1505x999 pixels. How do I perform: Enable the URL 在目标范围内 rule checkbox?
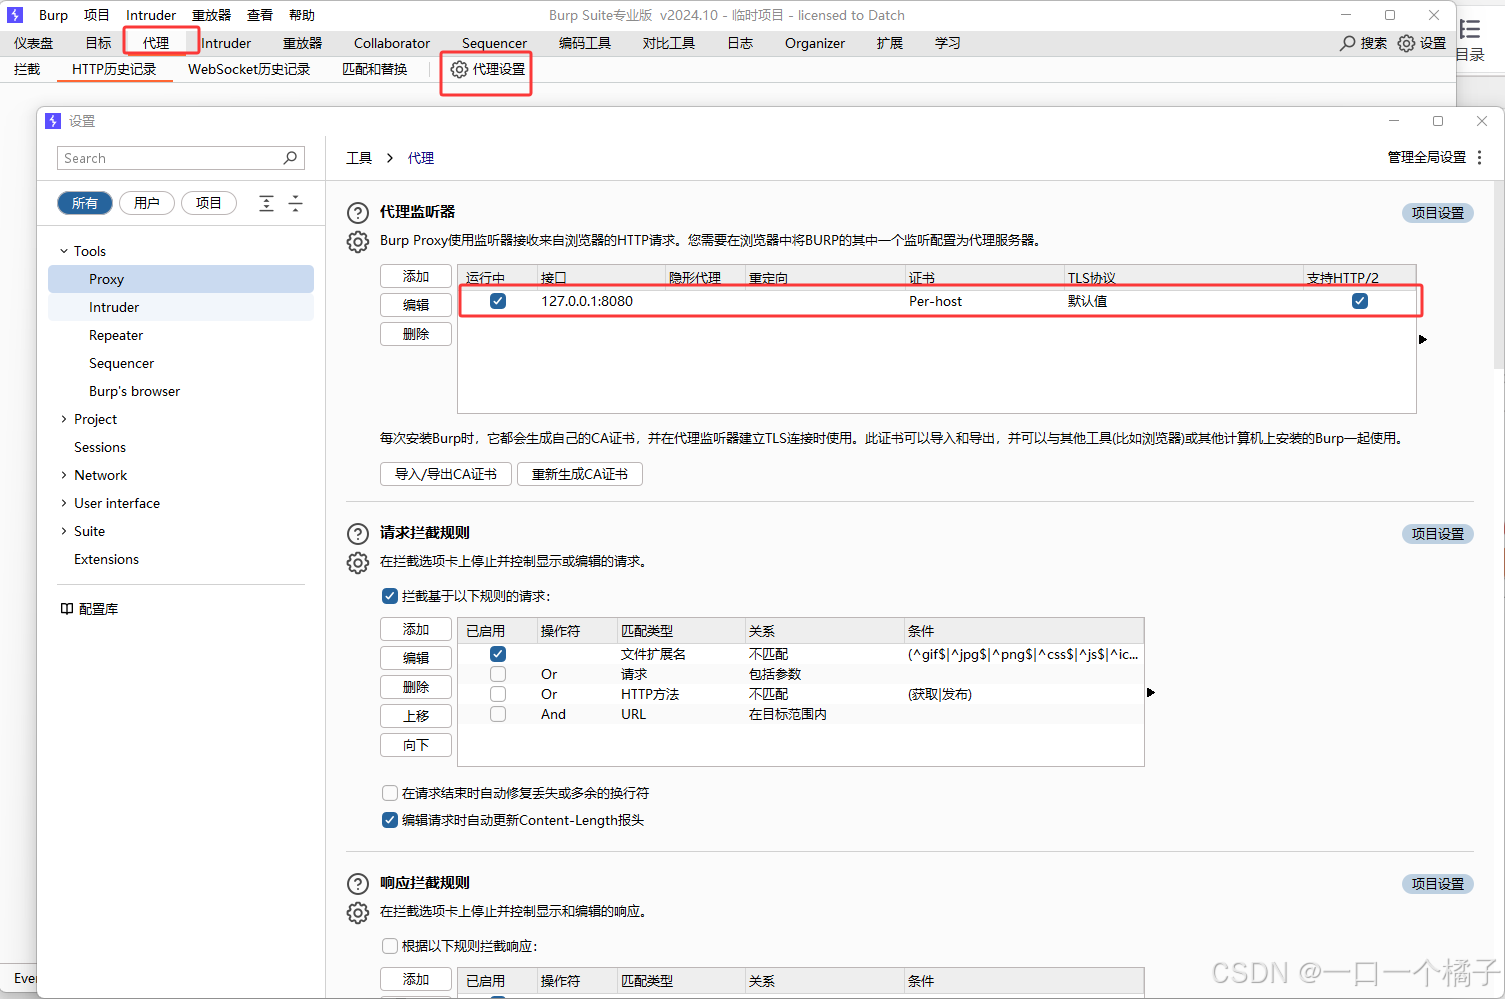click(x=498, y=714)
